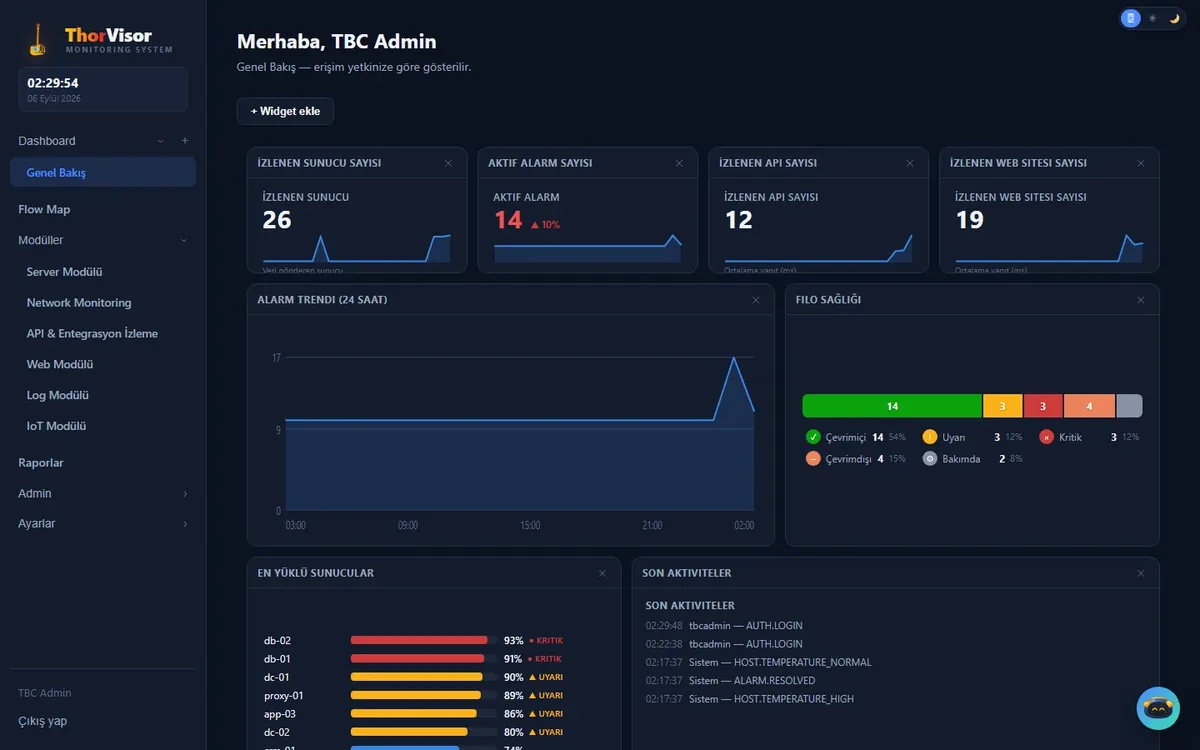Click the orange 4 segment of fleet bar
1200x750 pixels.
1089,406
